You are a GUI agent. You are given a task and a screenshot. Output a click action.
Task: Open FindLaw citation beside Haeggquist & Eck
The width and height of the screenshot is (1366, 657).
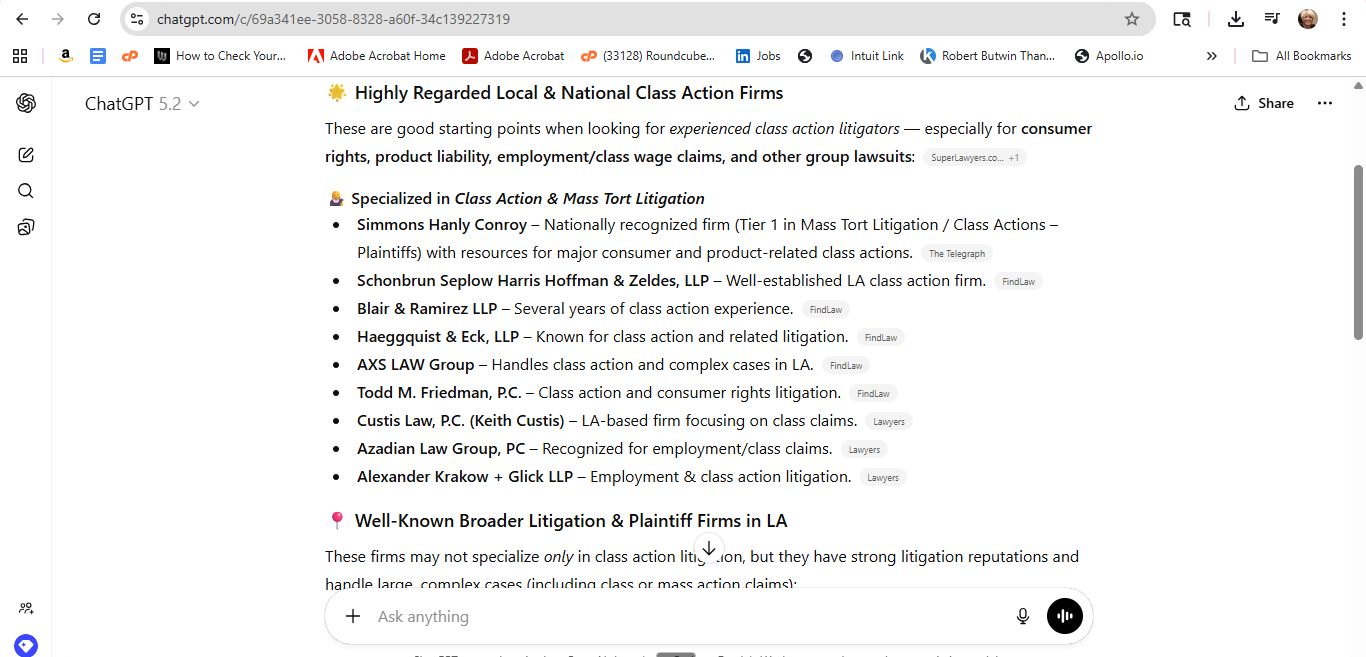click(x=881, y=338)
